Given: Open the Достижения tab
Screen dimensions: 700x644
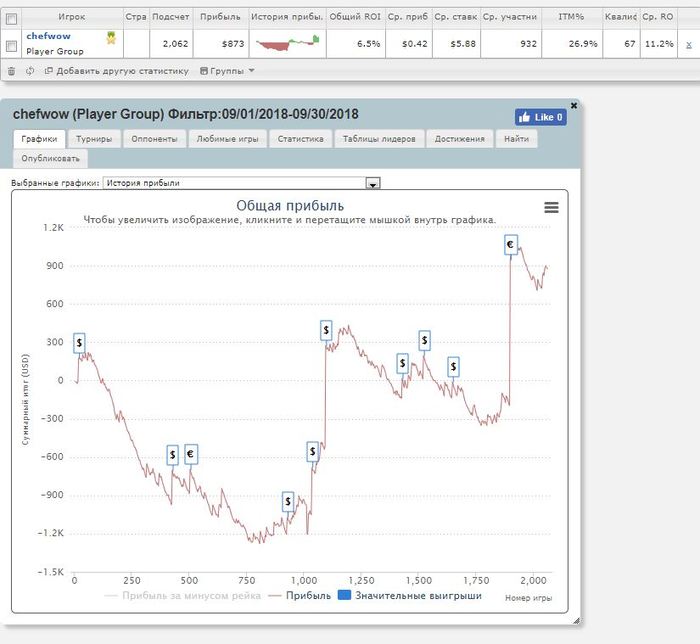Looking at the screenshot, I should tap(459, 139).
